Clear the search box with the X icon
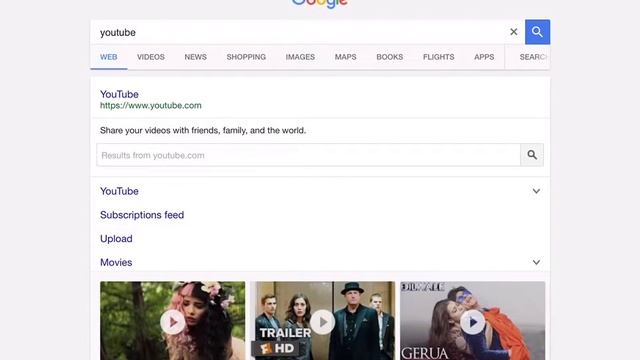The width and height of the screenshot is (640, 360). click(513, 32)
